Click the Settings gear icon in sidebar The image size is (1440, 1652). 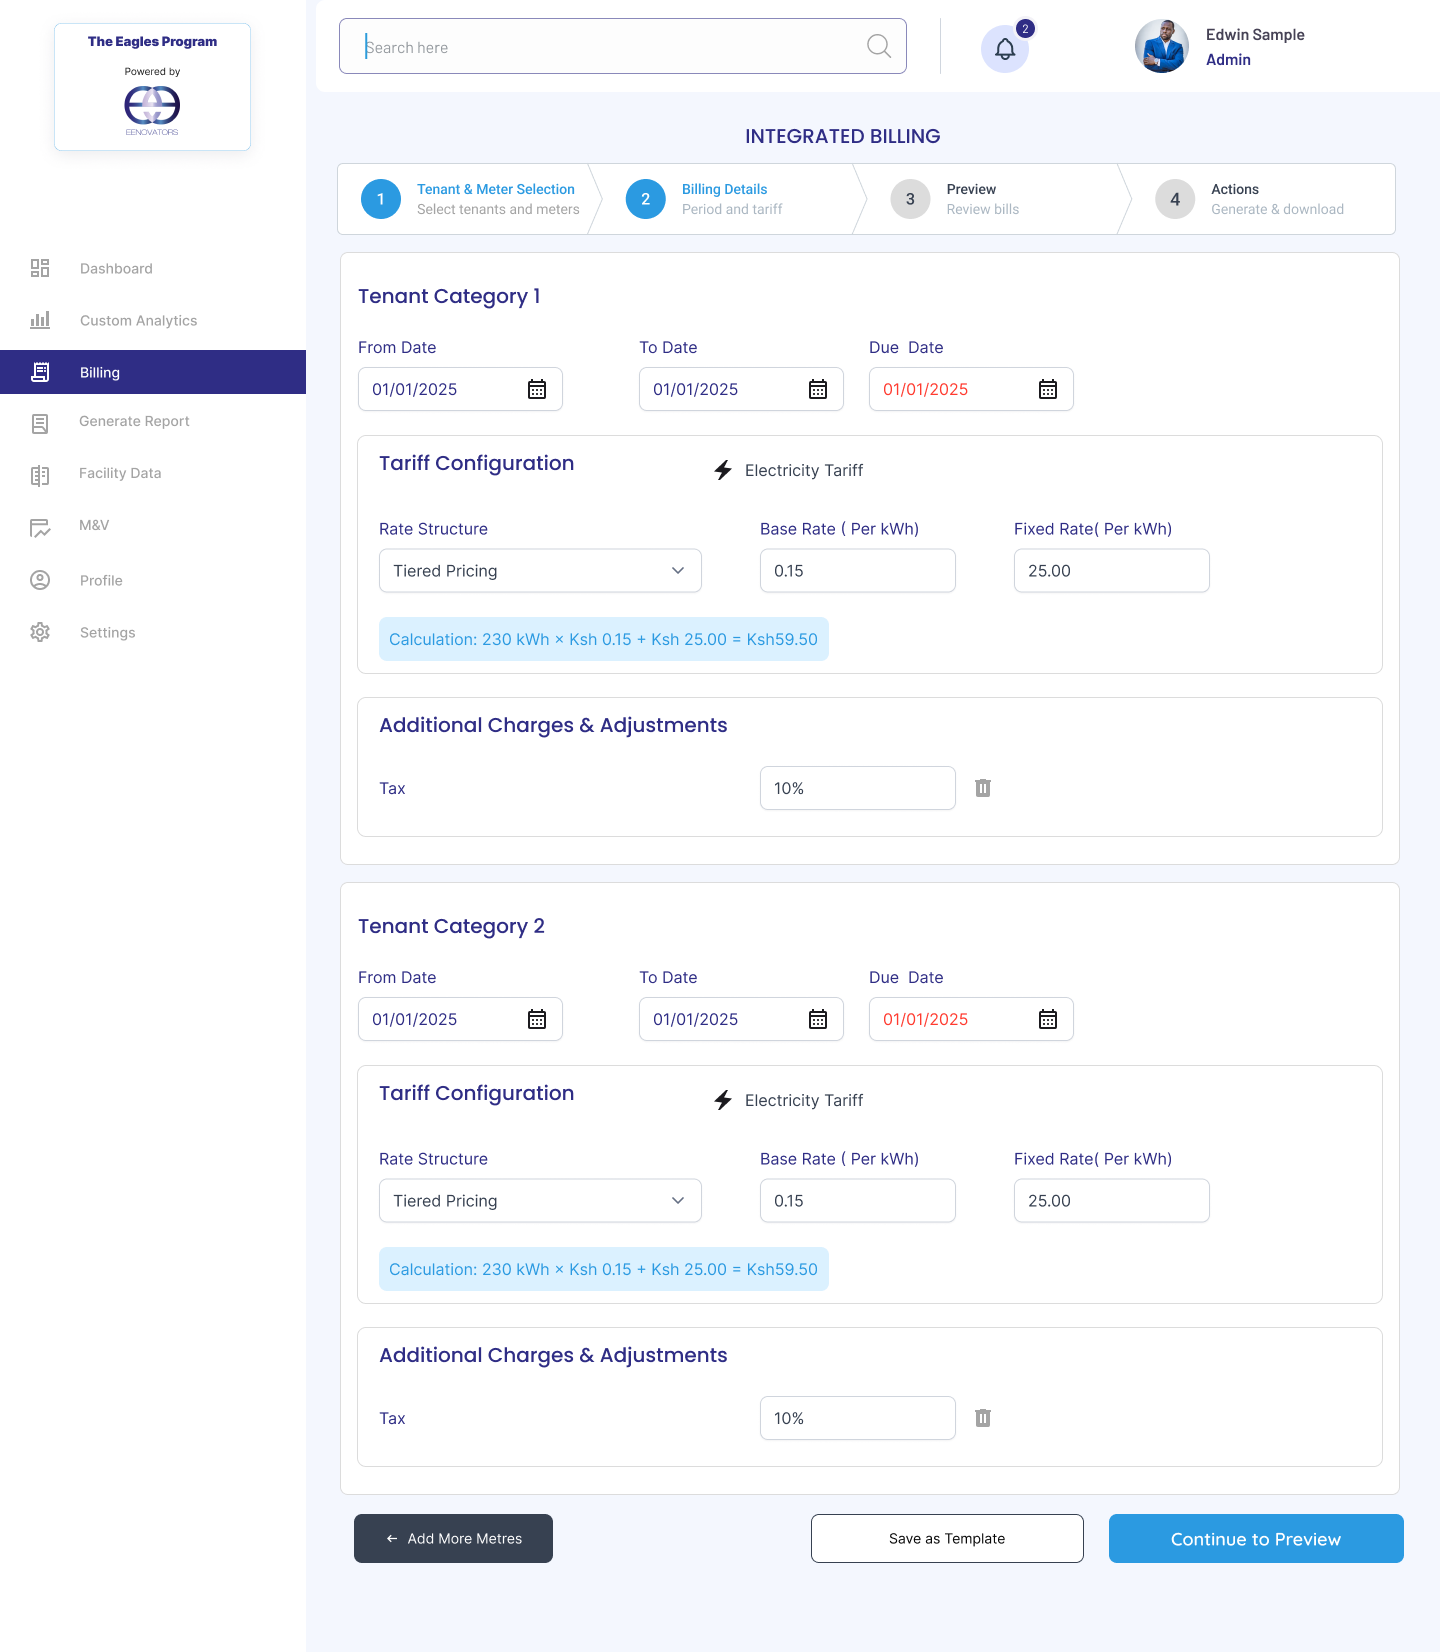[x=40, y=632]
